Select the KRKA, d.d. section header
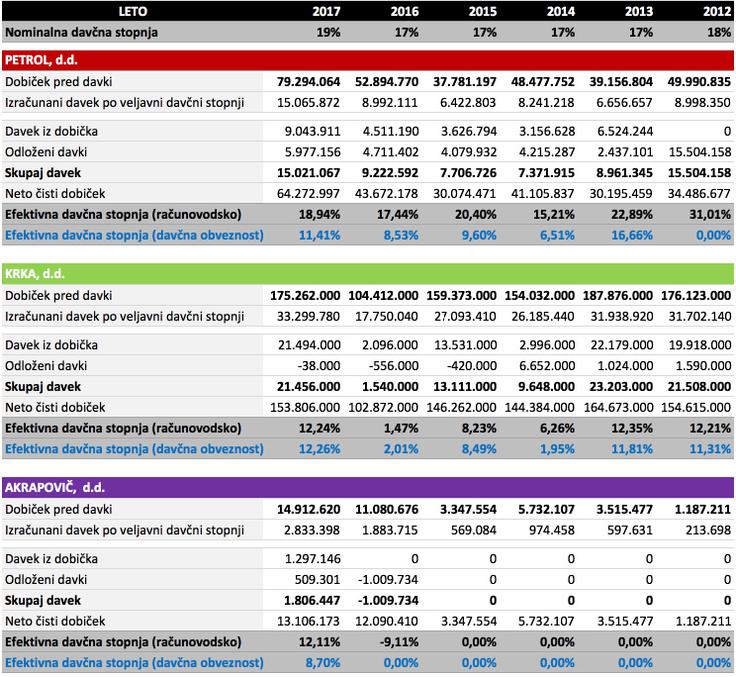This screenshot has width=736, height=677. coord(368,274)
